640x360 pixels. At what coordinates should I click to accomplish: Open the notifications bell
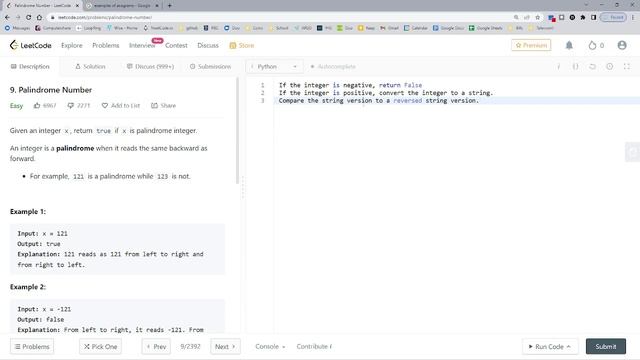coord(569,45)
